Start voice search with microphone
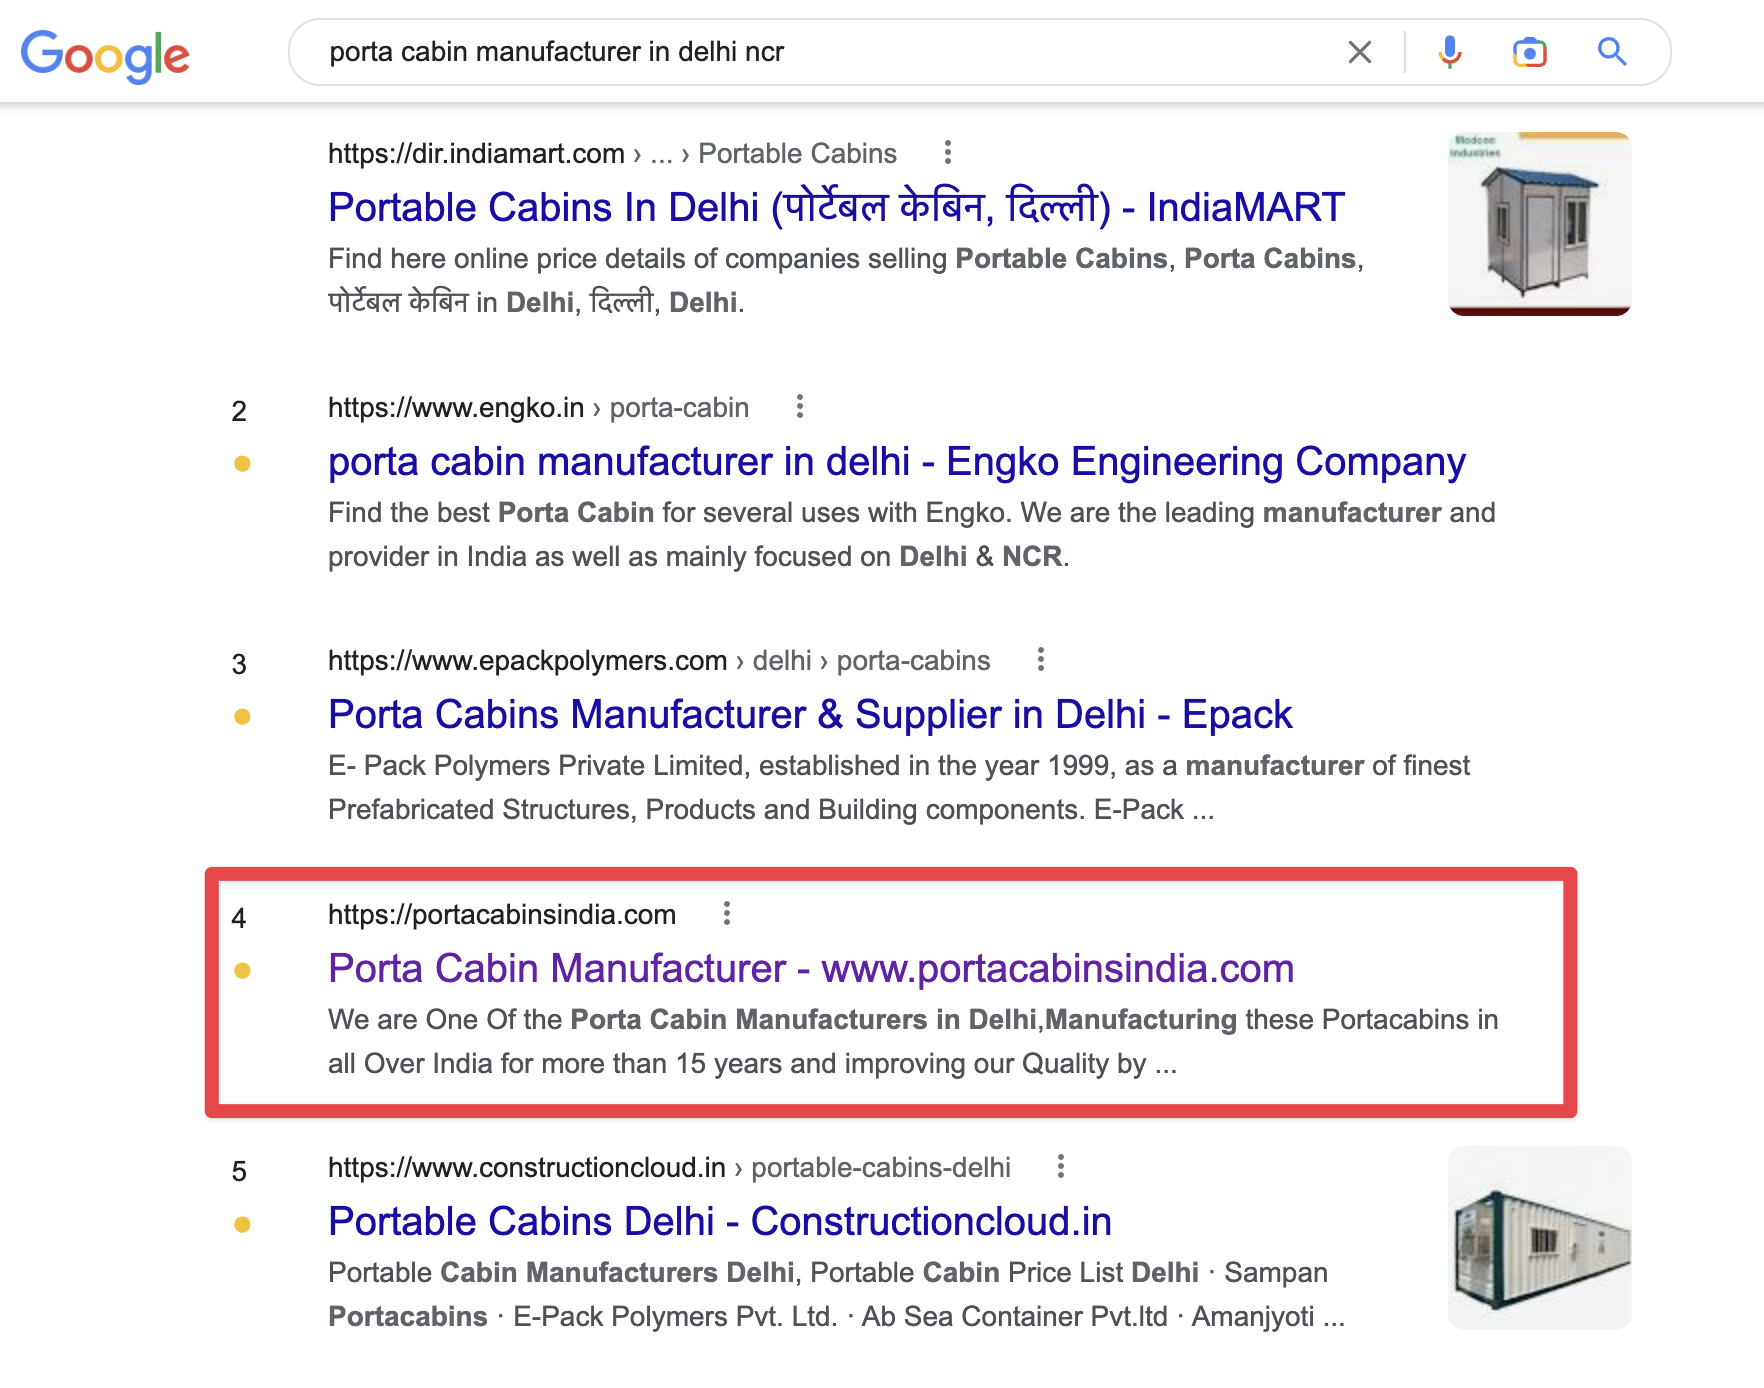 1449,52
